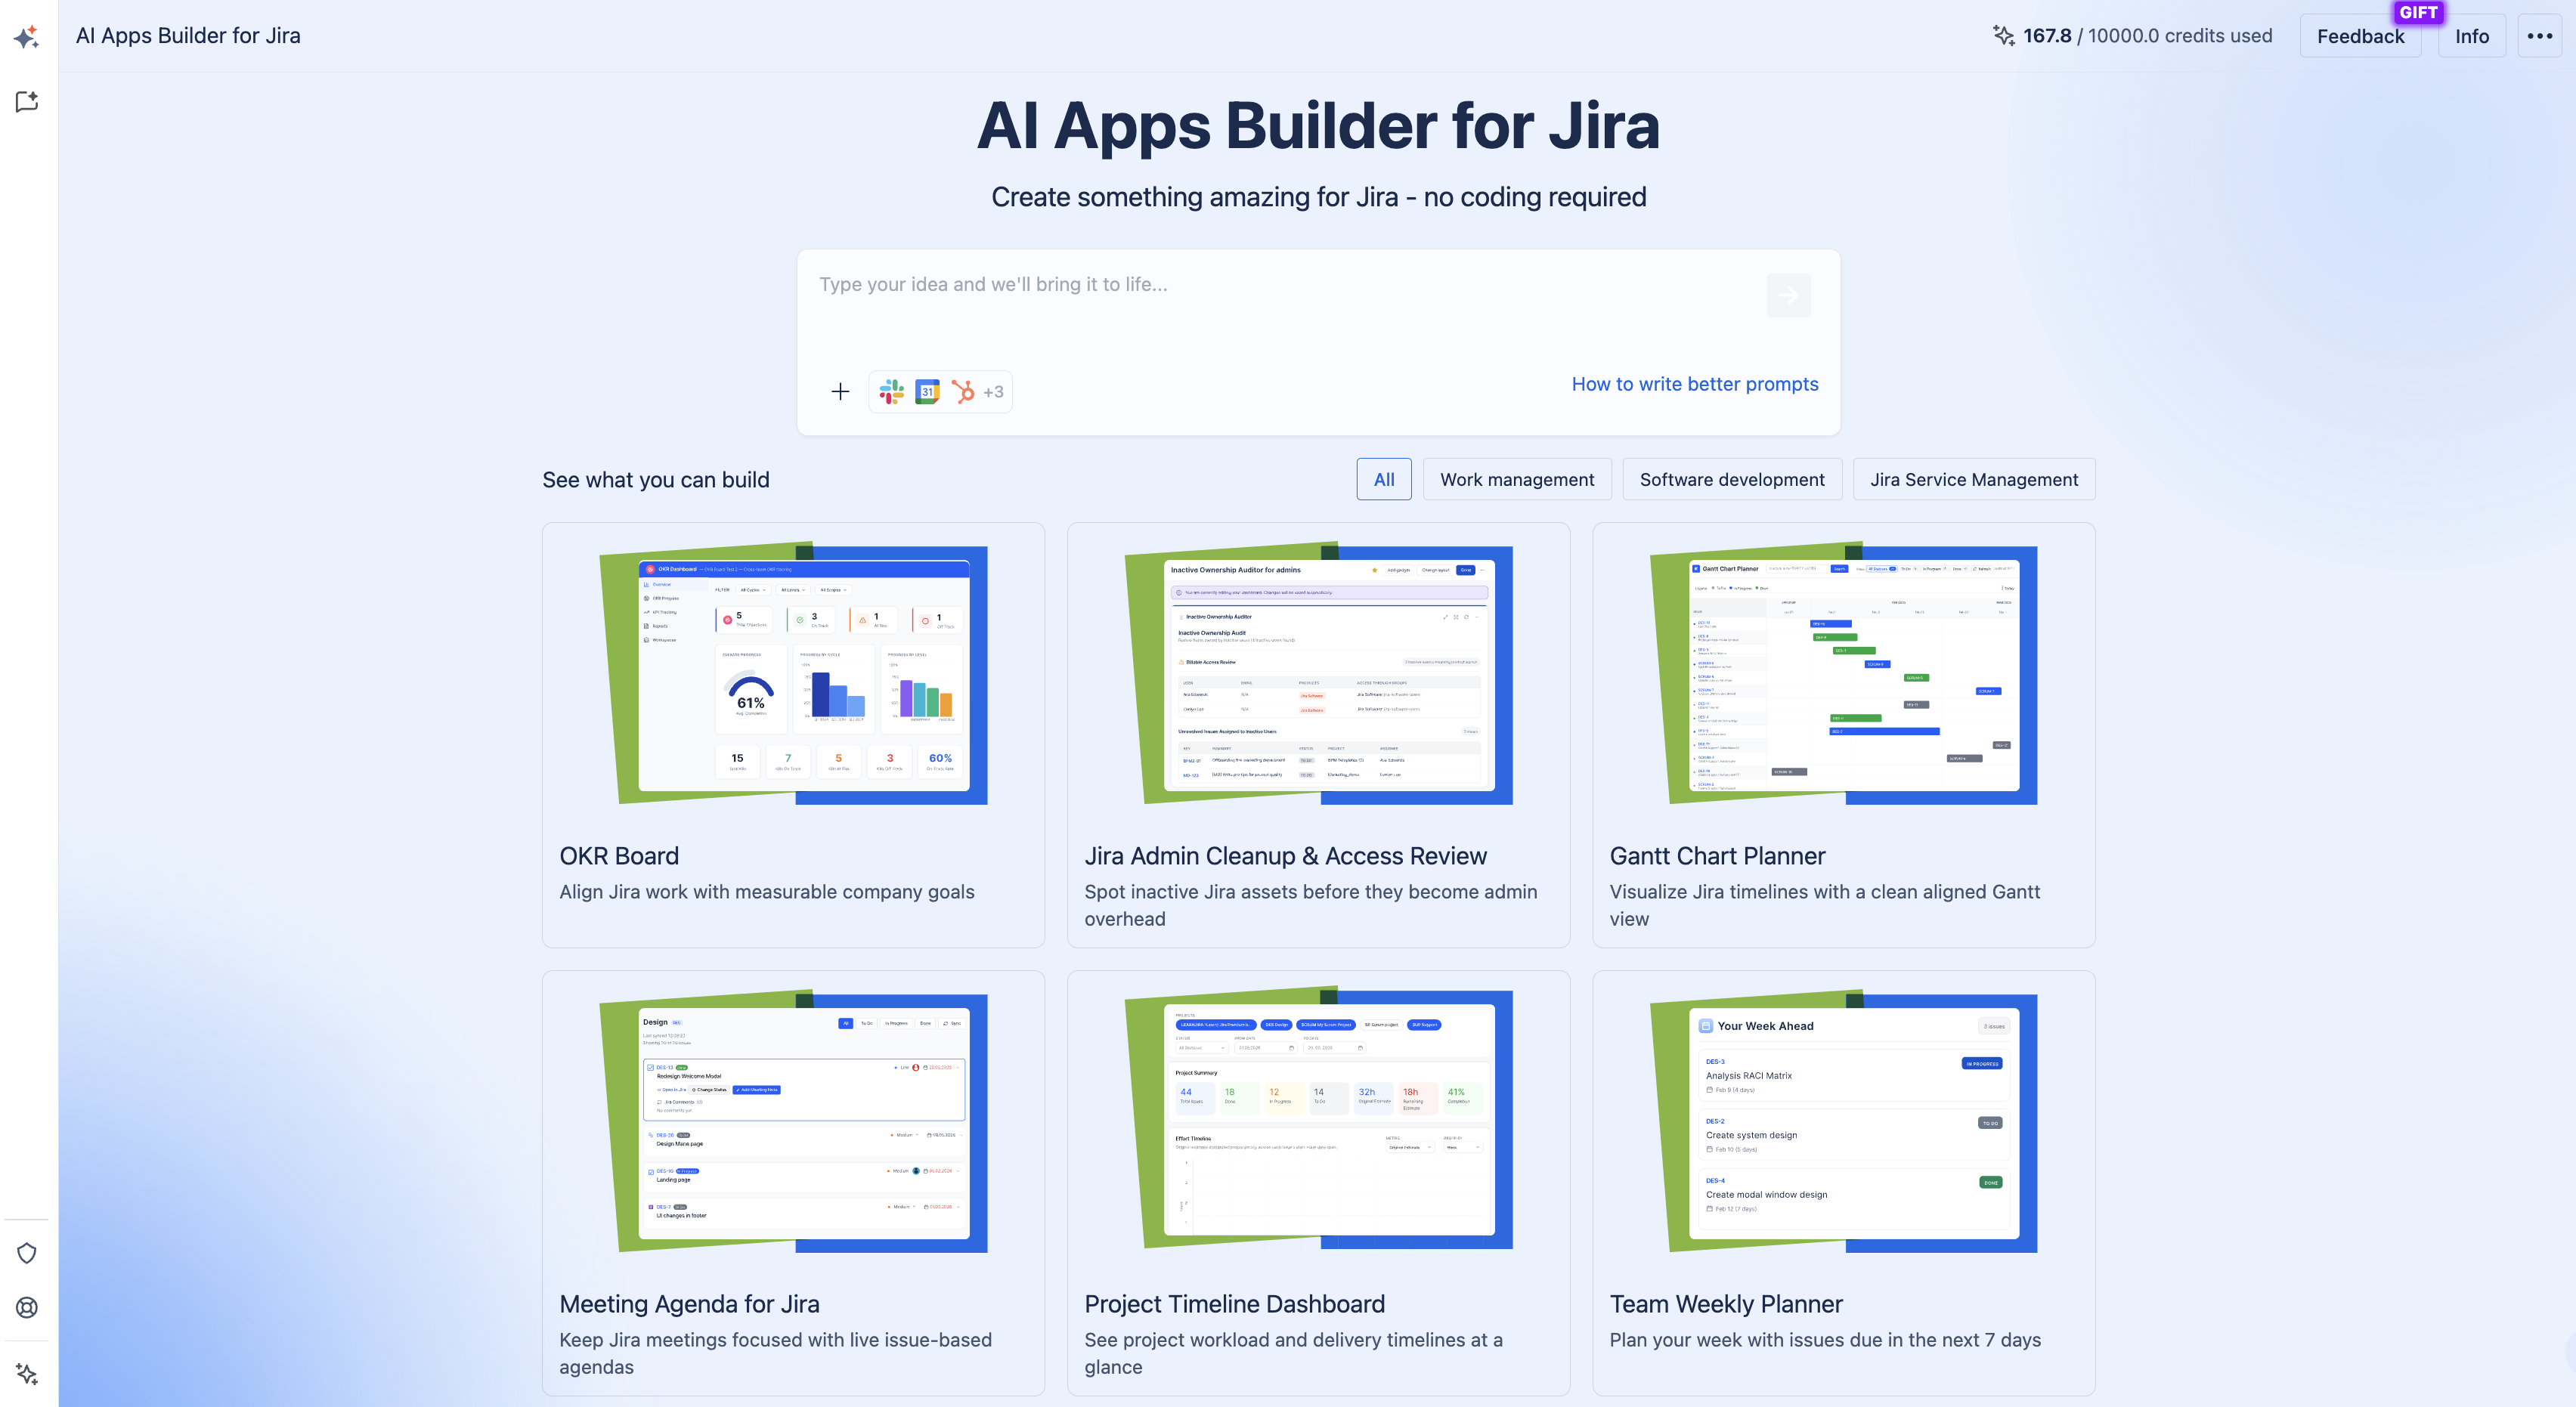The height and width of the screenshot is (1407, 2576).
Task: Select the HubSpot integration icon
Action: (x=963, y=391)
